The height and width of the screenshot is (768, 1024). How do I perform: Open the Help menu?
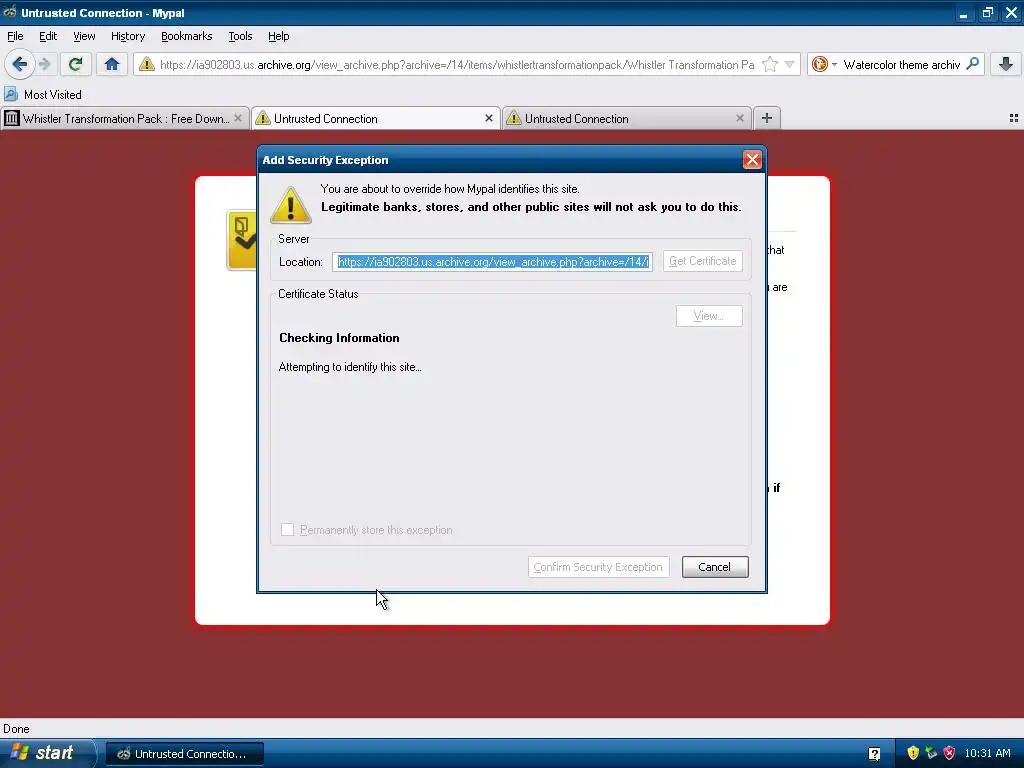[278, 36]
